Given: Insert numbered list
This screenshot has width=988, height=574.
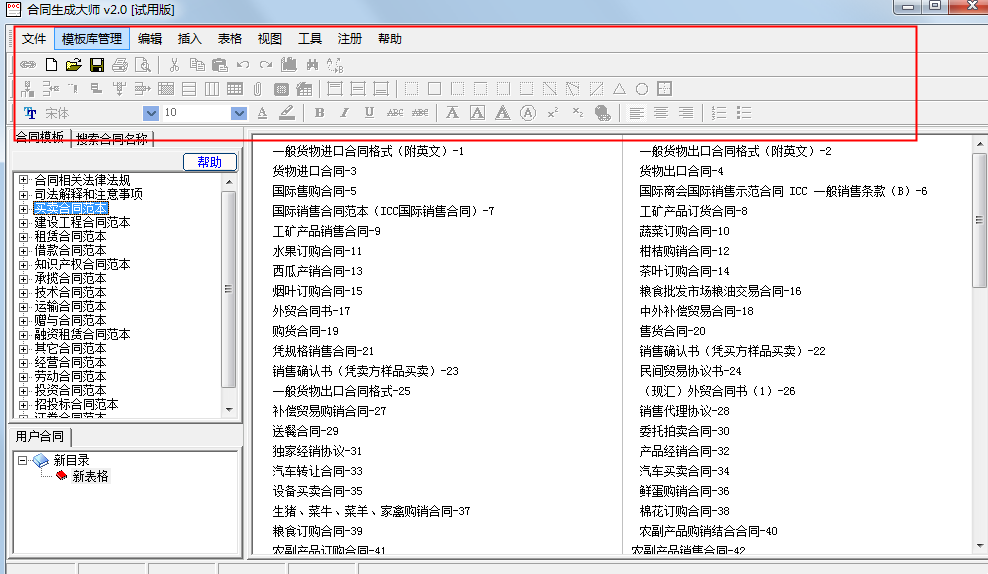Looking at the screenshot, I should (718, 113).
